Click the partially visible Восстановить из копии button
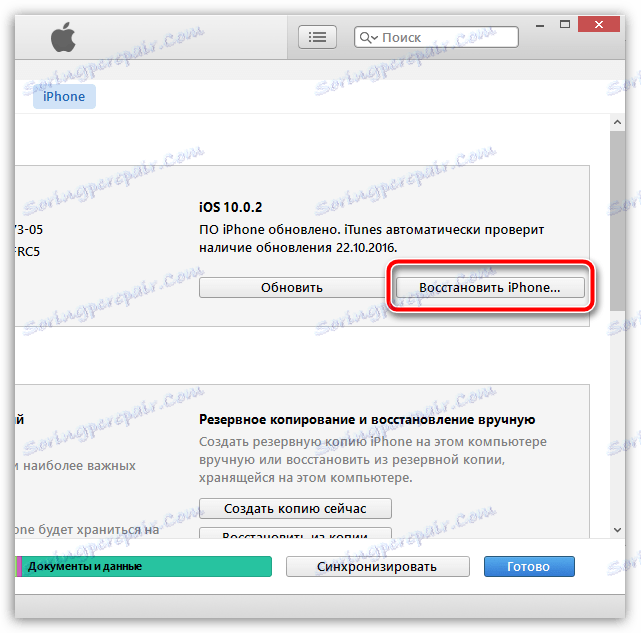This screenshot has width=641, height=633. tap(295, 533)
